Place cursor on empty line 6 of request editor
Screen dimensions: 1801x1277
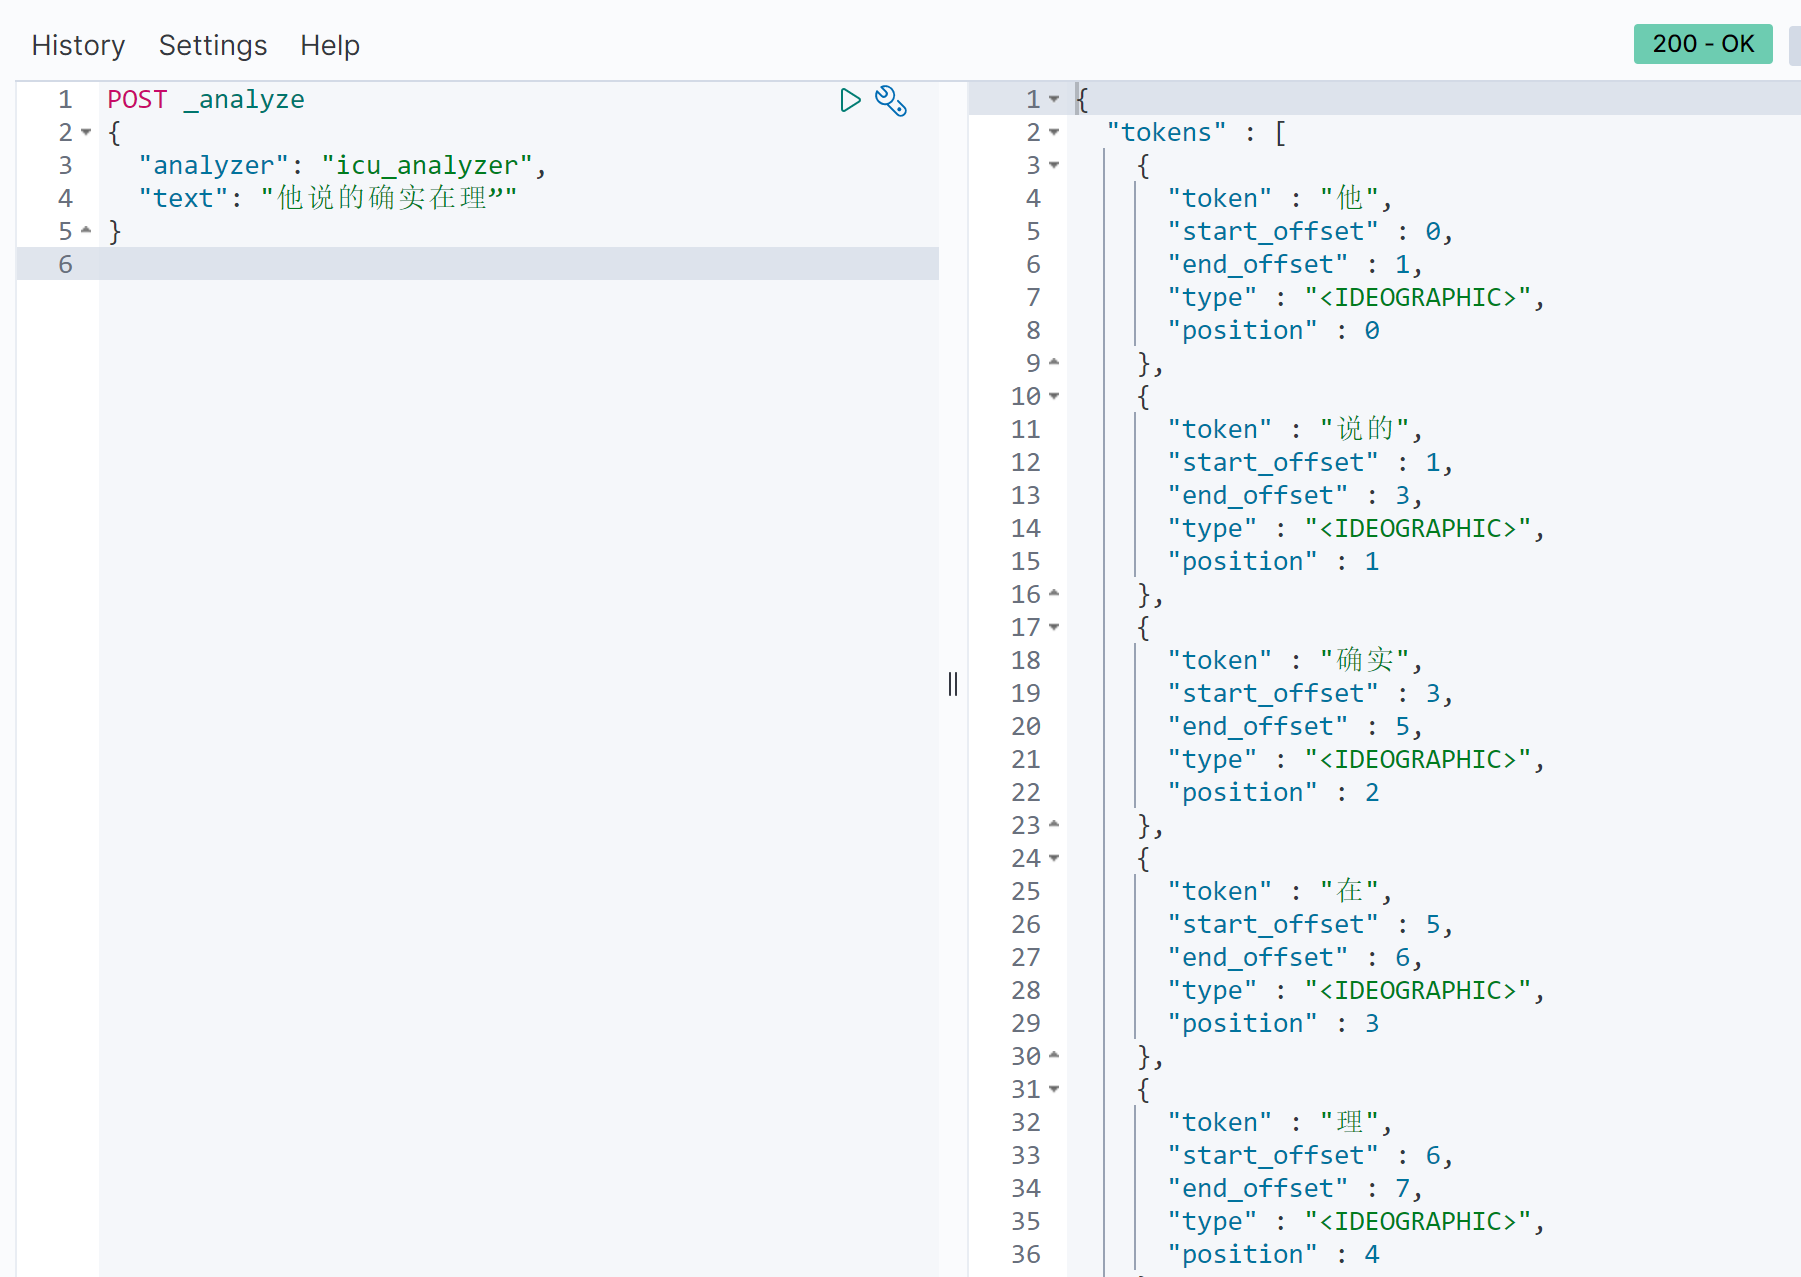point(519,264)
